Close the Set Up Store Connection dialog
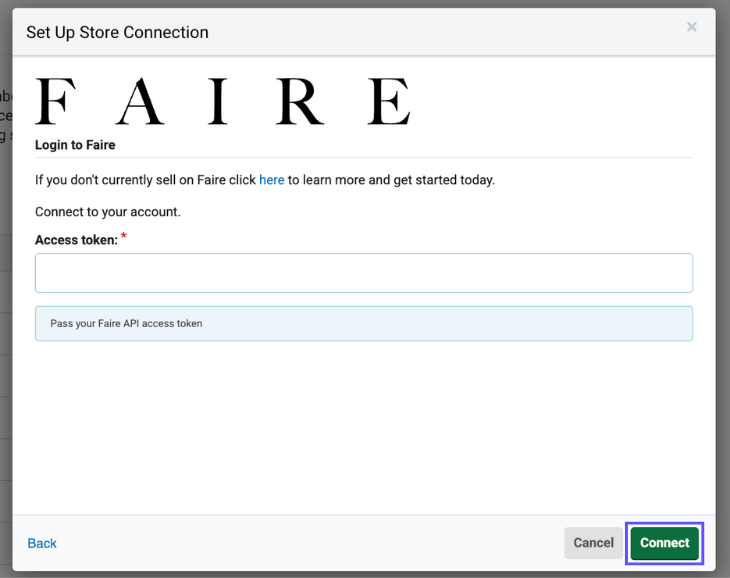Image resolution: width=730 pixels, height=578 pixels. pyautogui.click(x=691, y=27)
